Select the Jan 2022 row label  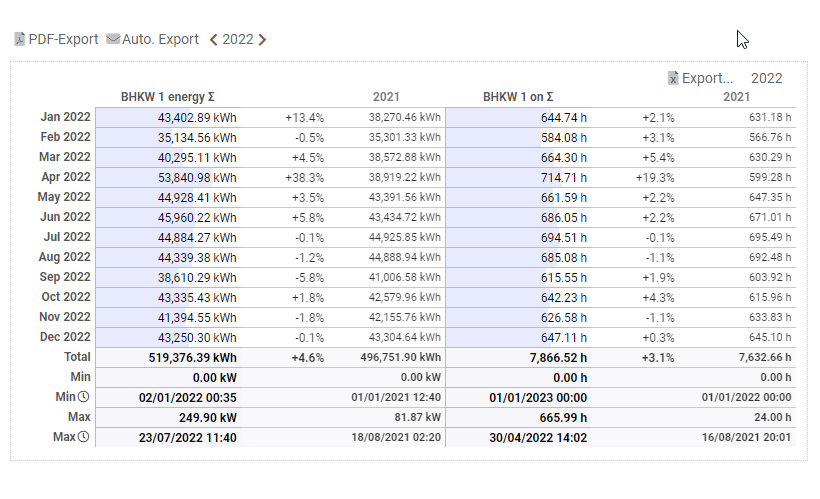65,117
